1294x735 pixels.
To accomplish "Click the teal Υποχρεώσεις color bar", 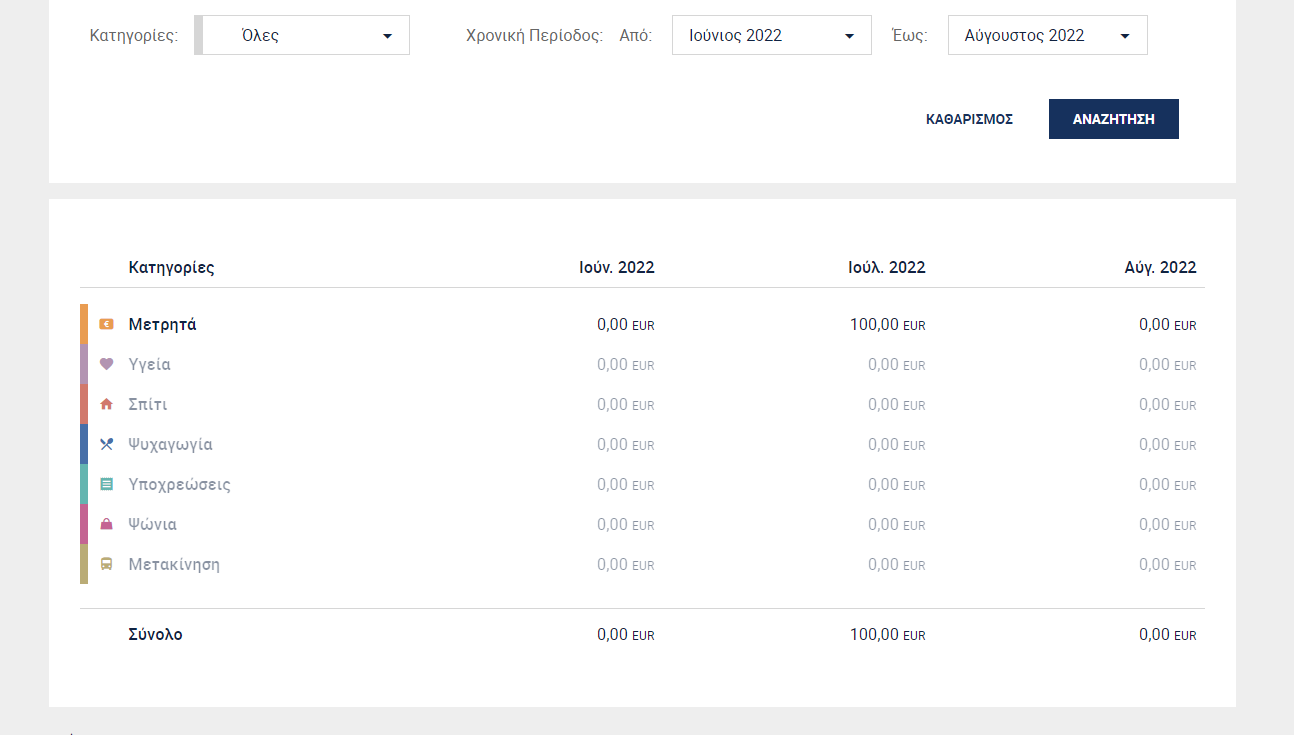I will tap(84, 484).
